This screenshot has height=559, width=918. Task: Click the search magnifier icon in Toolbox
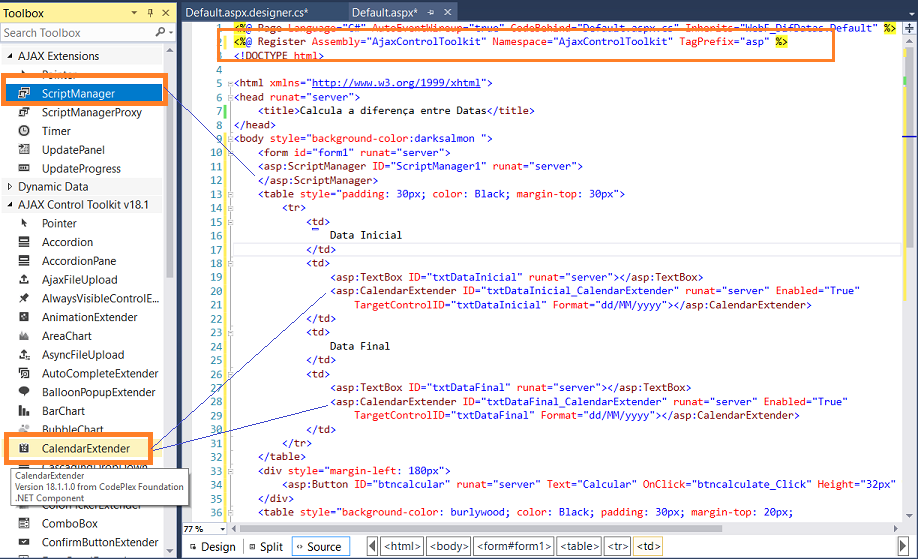pos(160,32)
